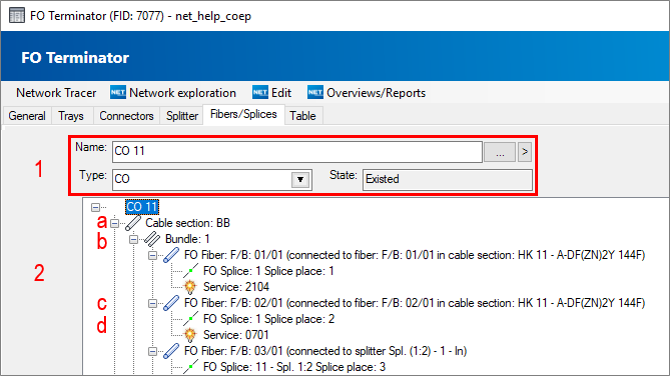
Task: Click the bundle icon of Bundle: 1
Action: [x=152, y=239]
